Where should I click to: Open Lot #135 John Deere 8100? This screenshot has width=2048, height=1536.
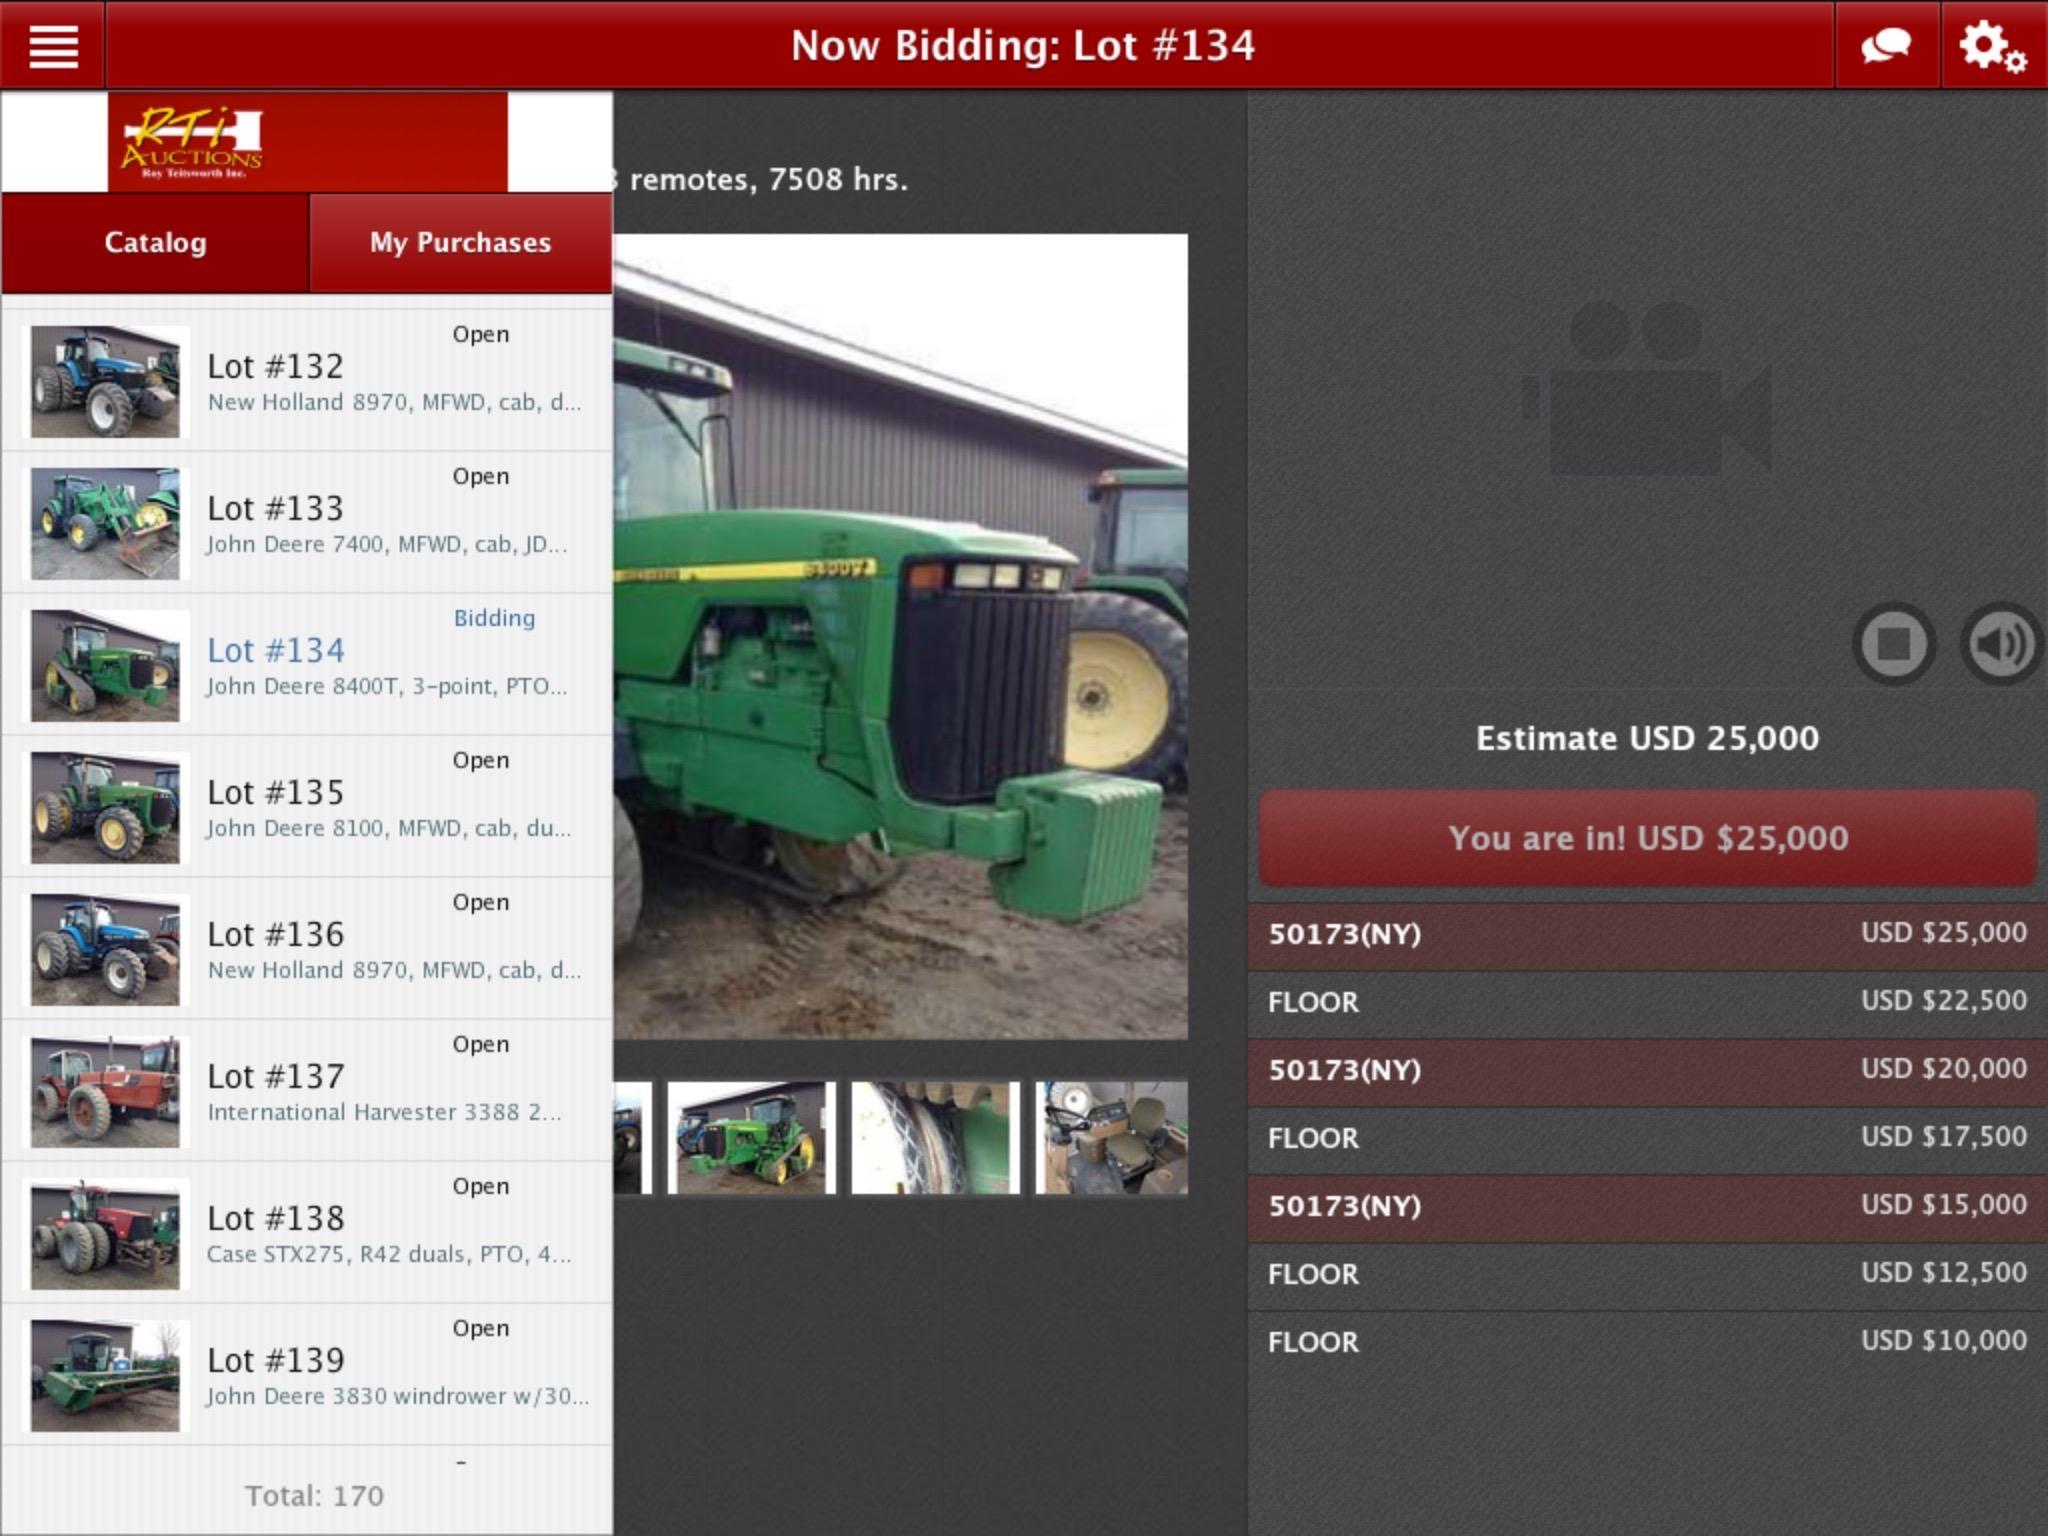[307, 807]
